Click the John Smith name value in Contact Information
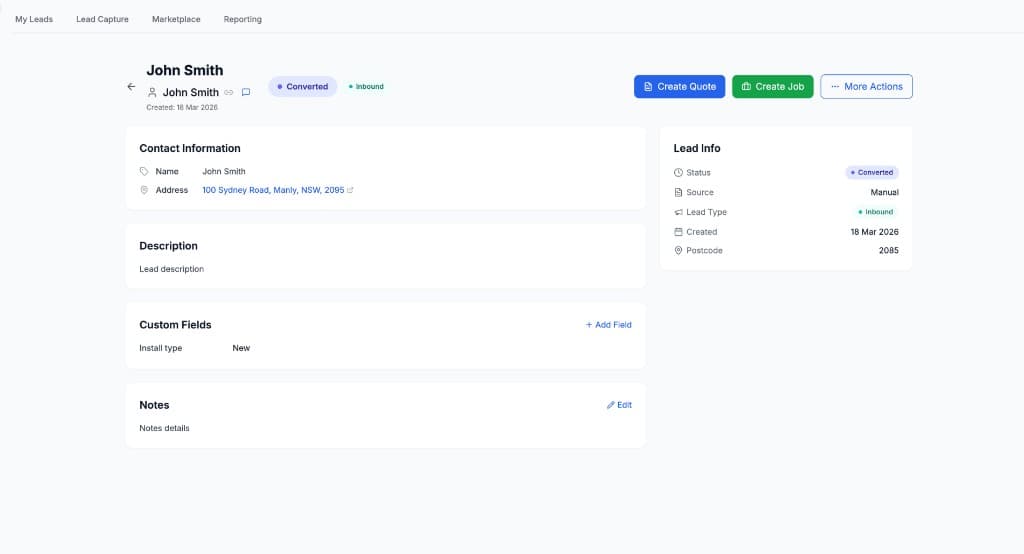This screenshot has width=1024, height=554. (x=224, y=171)
